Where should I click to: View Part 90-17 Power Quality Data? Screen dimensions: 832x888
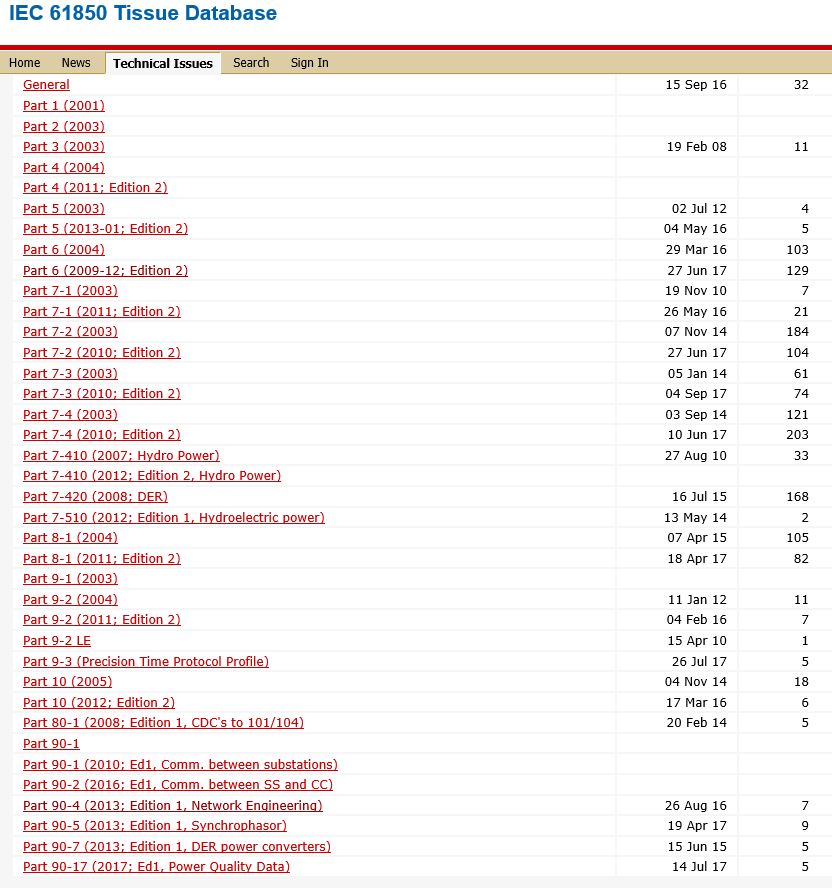(x=156, y=866)
